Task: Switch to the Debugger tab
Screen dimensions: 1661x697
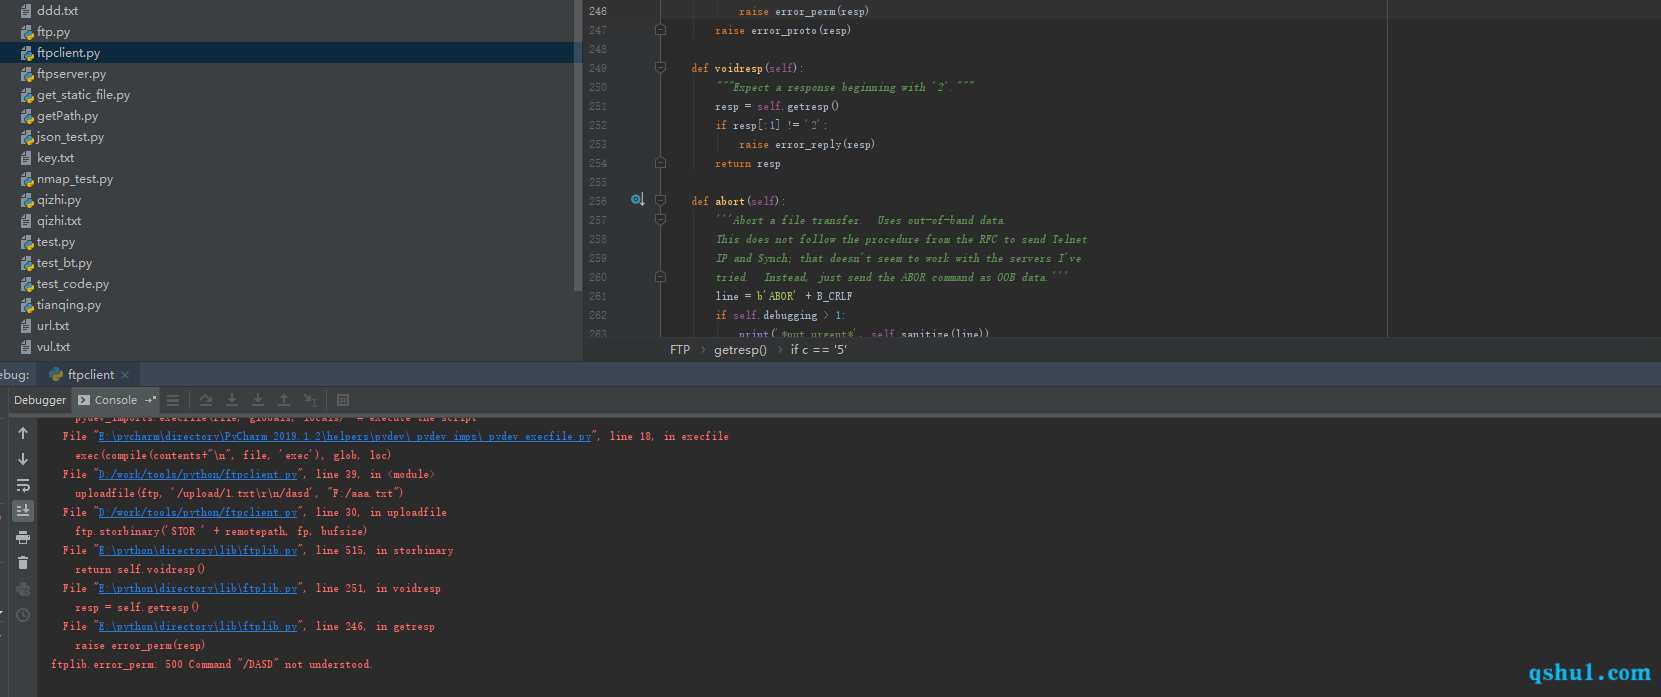Action: pyautogui.click(x=40, y=400)
